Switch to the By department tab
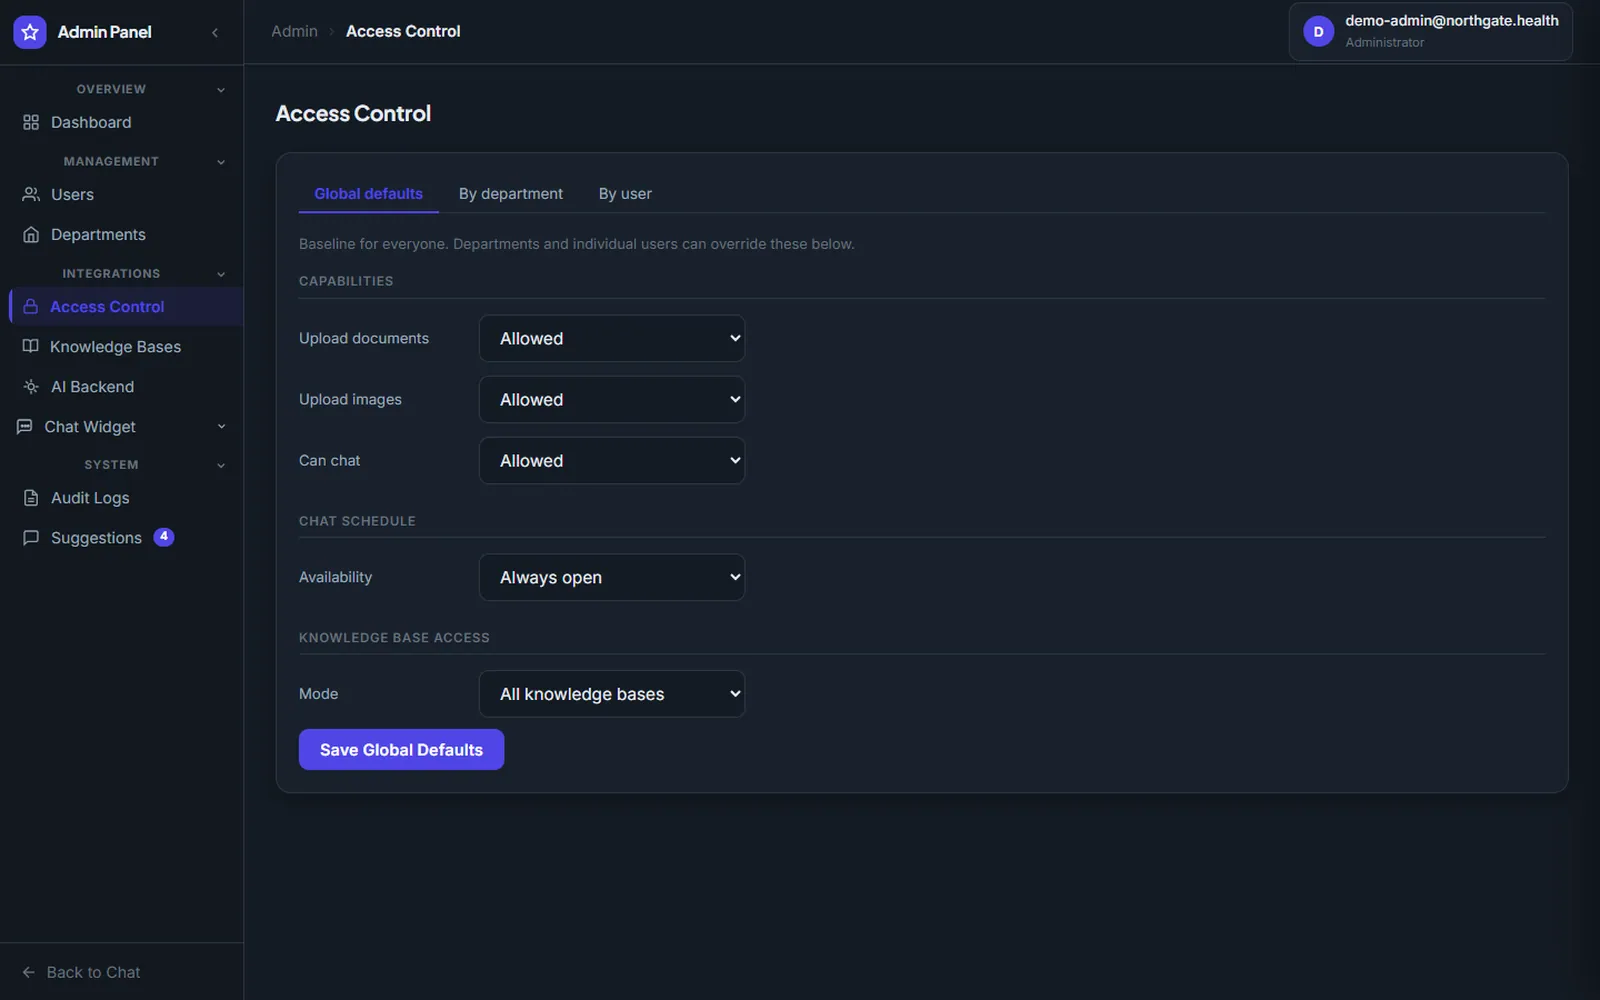This screenshot has height=1000, width=1600. (x=511, y=194)
